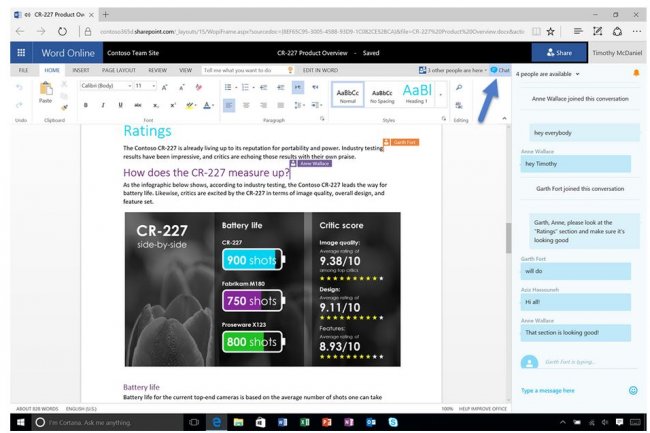Open OneNote from the taskbar

click(x=349, y=422)
